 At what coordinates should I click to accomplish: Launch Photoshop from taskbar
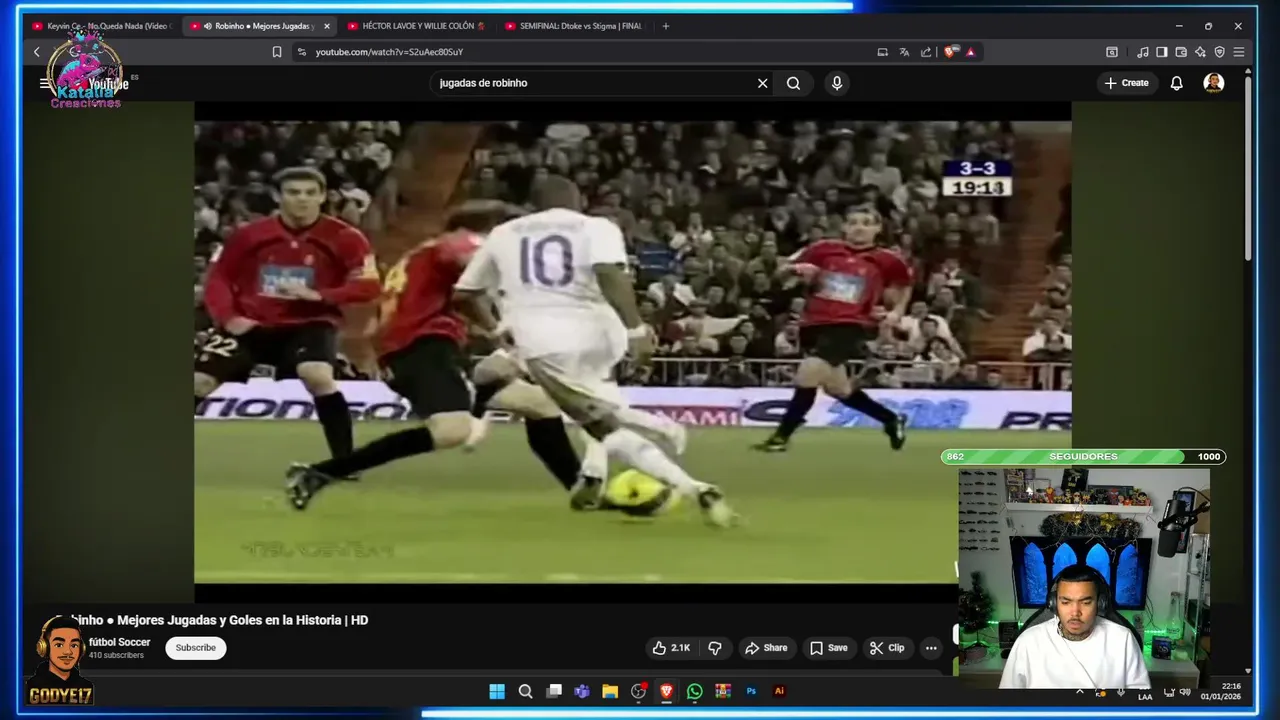[x=751, y=691]
